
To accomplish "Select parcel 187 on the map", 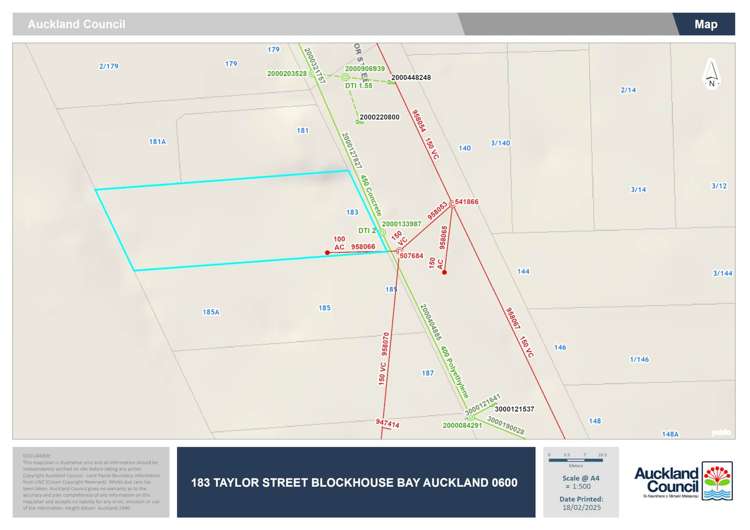I will point(427,373).
